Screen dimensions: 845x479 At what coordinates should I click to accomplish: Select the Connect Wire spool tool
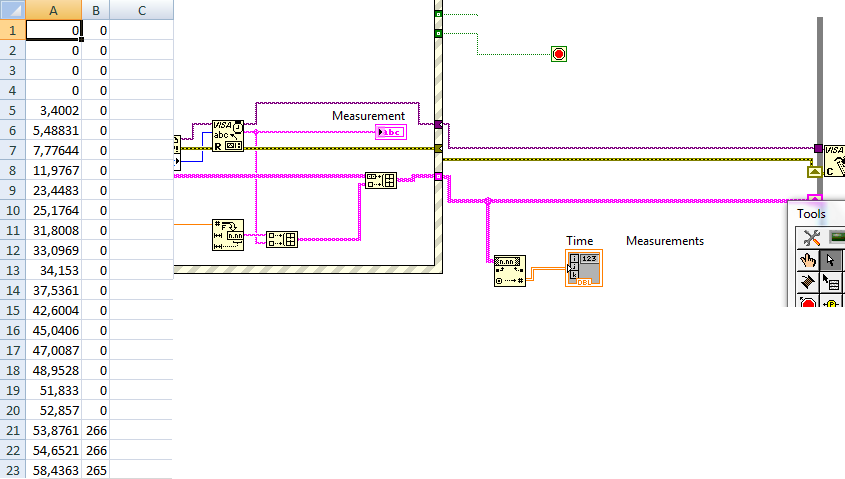pos(807,282)
